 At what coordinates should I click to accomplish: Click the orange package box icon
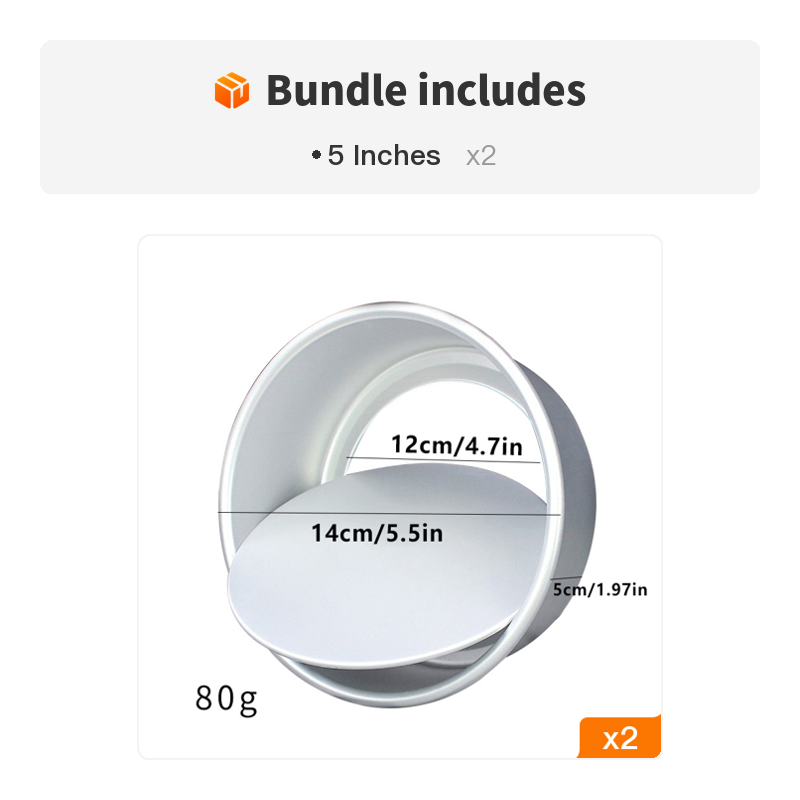tap(231, 91)
